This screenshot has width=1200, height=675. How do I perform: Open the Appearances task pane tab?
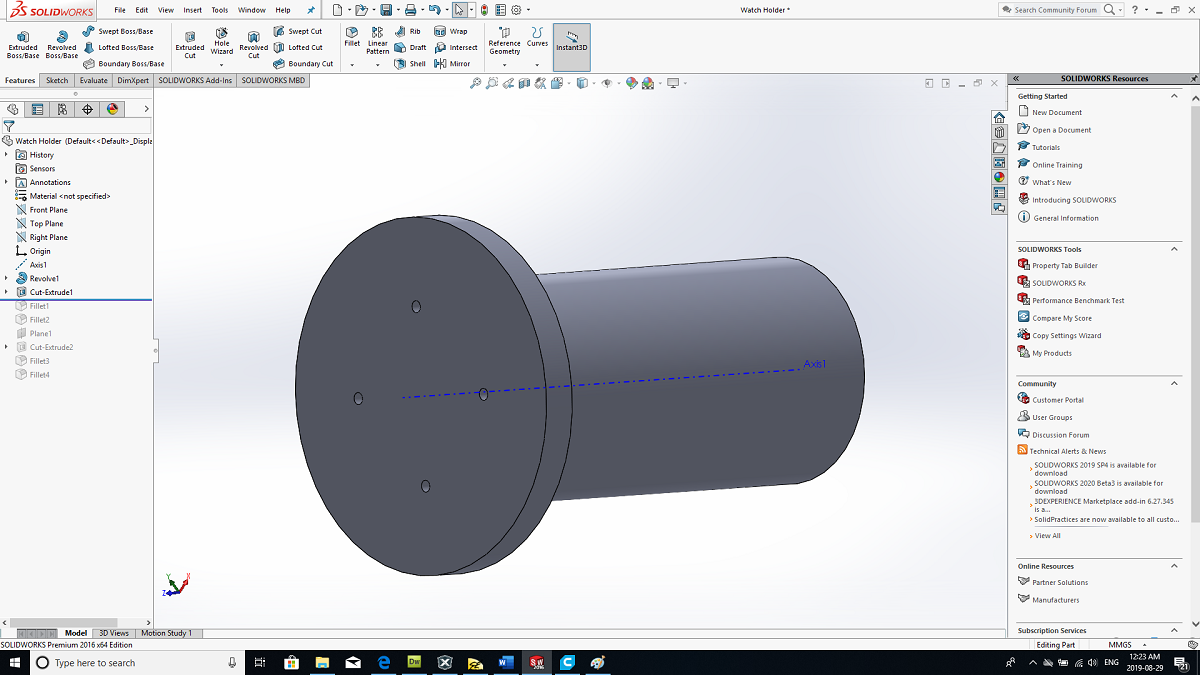click(x=999, y=177)
